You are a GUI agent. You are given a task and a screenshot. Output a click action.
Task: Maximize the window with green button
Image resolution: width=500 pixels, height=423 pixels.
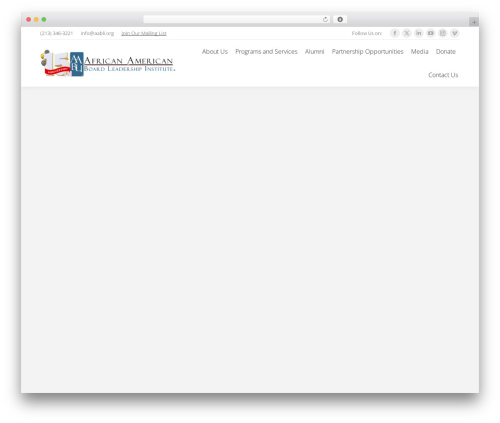(44, 19)
